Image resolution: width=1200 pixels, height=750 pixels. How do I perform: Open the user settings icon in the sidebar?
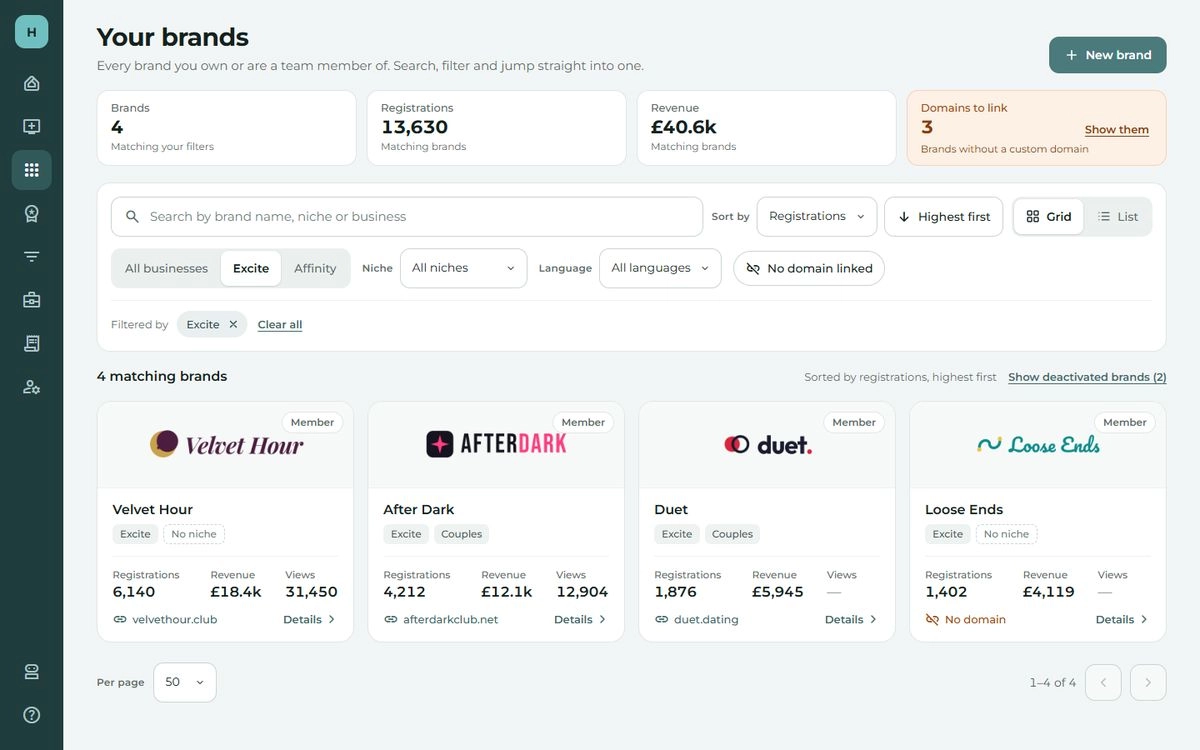coord(31,387)
